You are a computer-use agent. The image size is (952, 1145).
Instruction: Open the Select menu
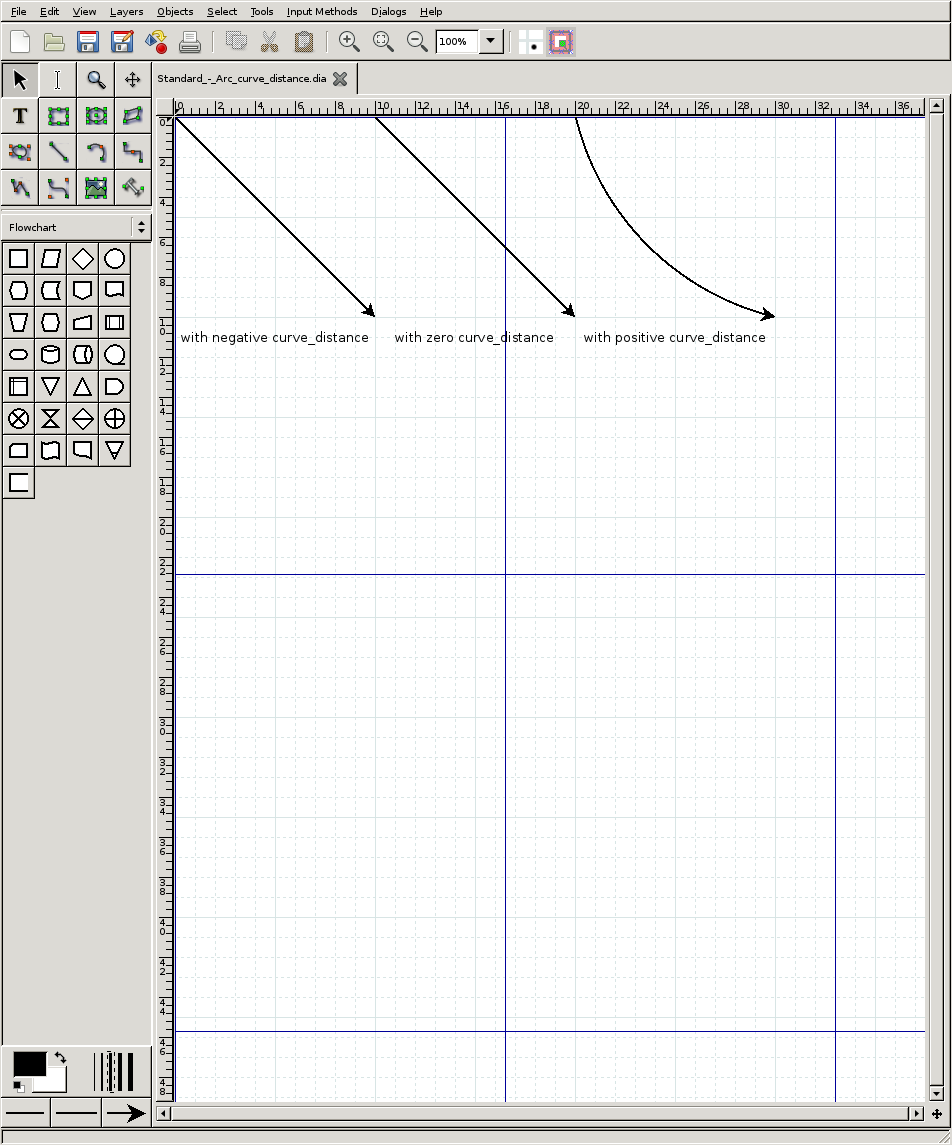click(x=222, y=12)
